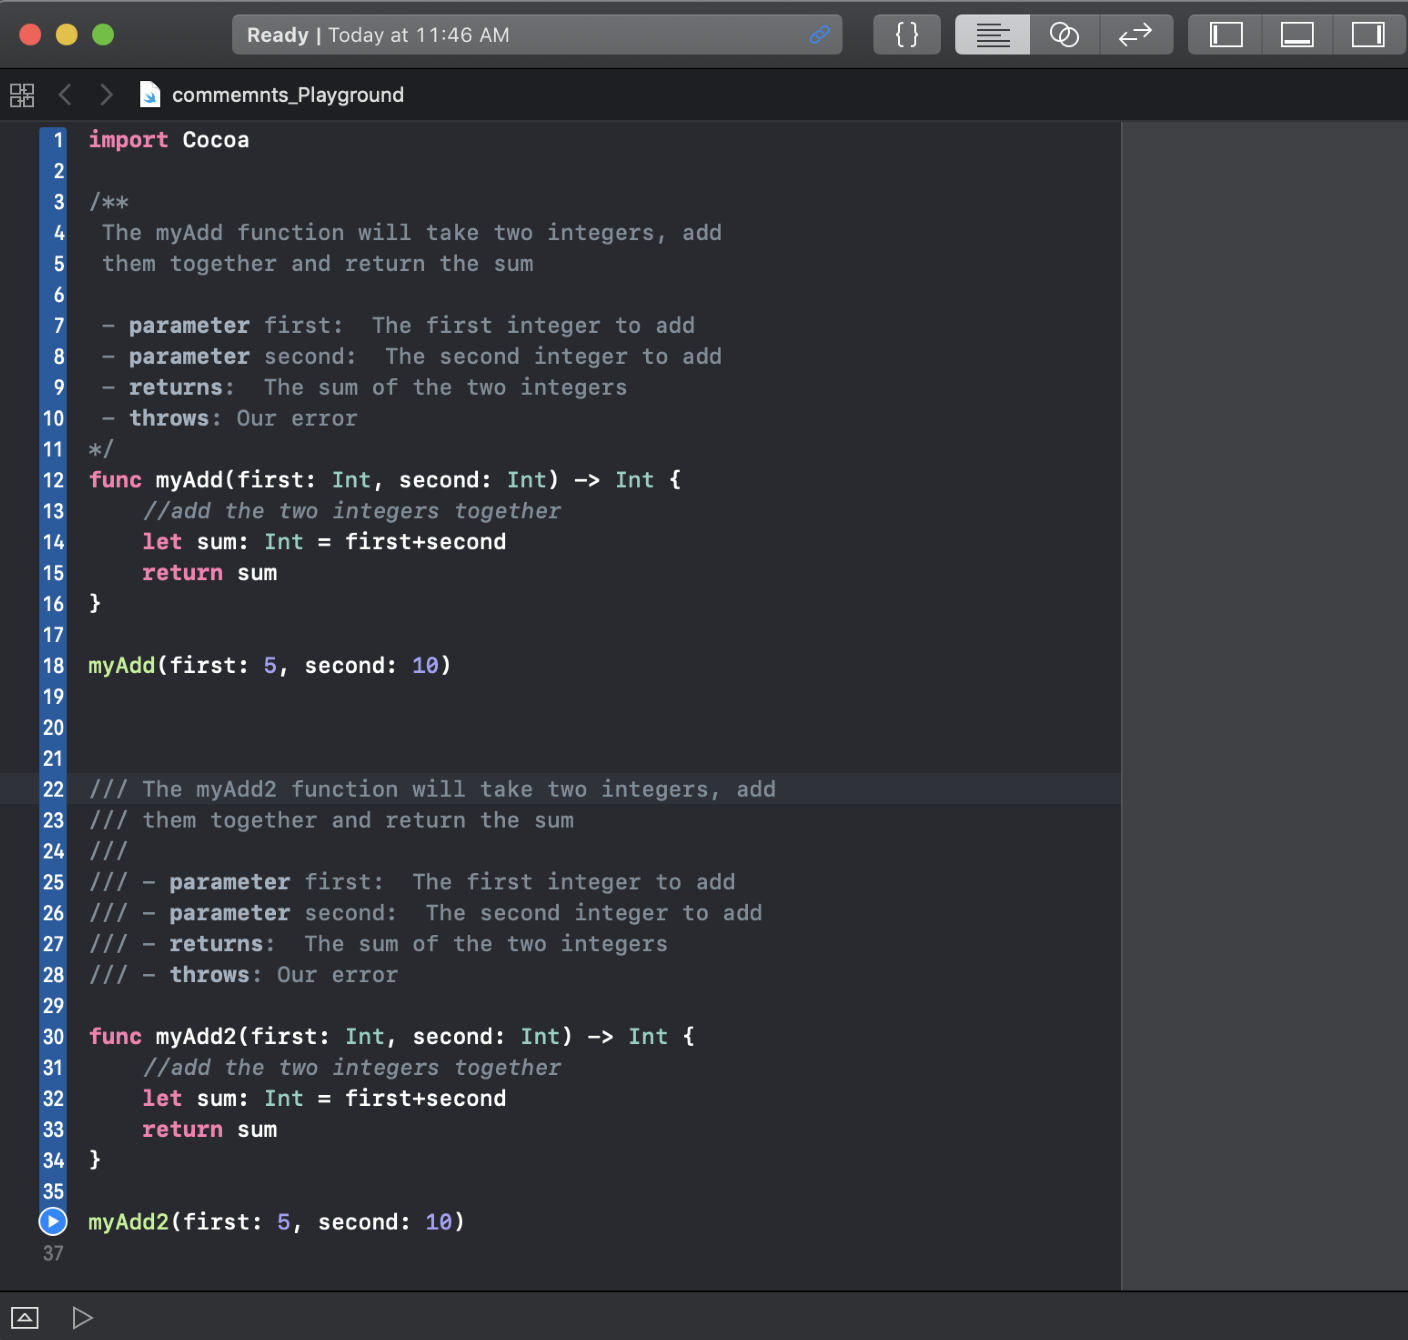Click the link icon in the status bar
Image resolution: width=1408 pixels, height=1340 pixels.
point(820,35)
